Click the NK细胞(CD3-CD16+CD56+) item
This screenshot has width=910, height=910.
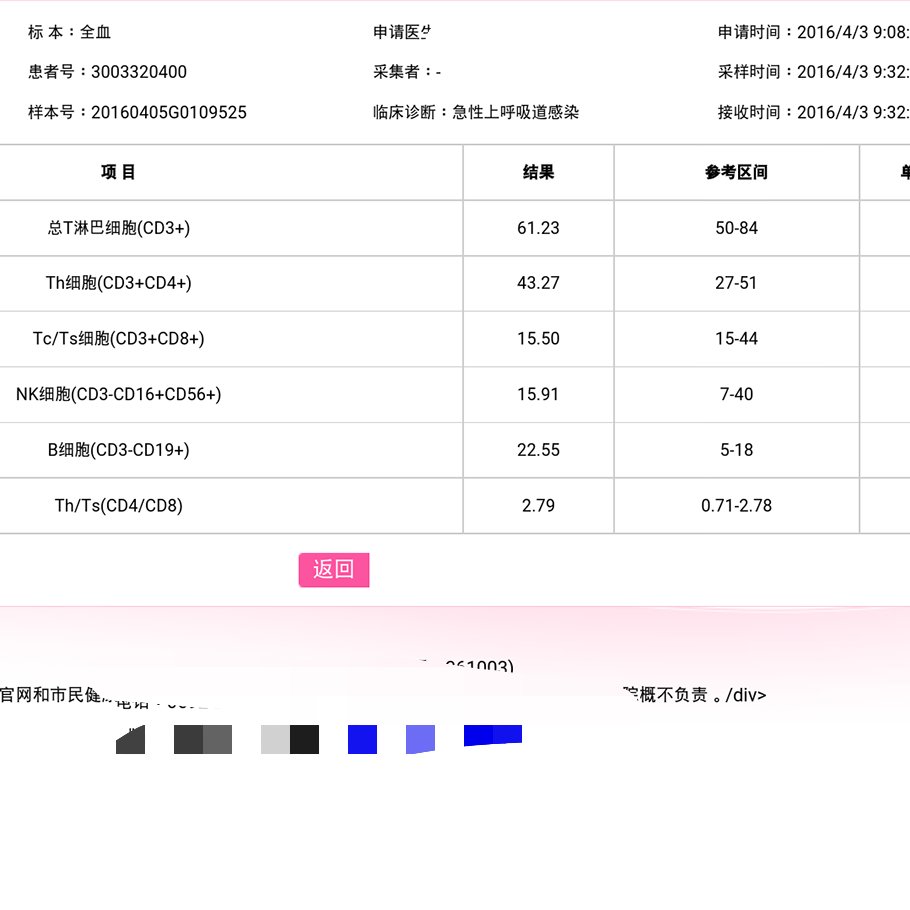click(118, 394)
